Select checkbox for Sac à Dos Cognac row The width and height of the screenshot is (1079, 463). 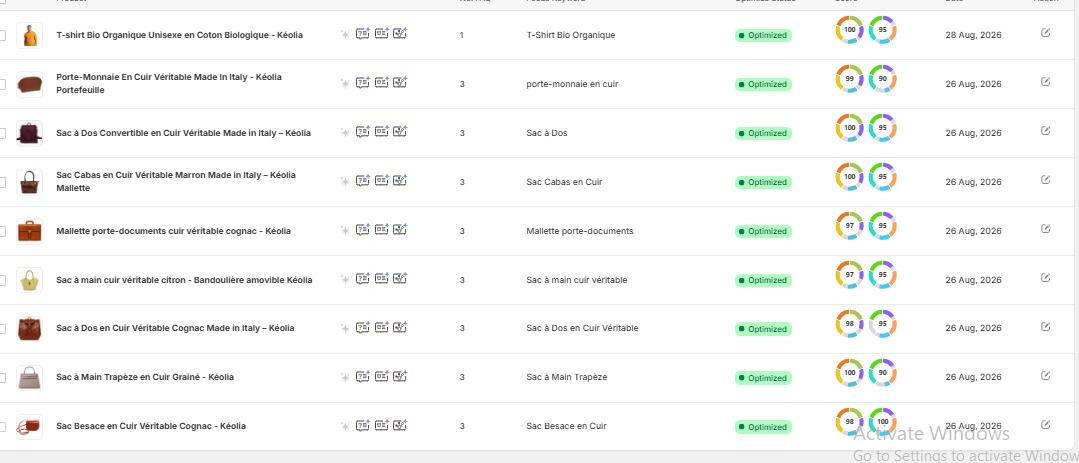2,329
